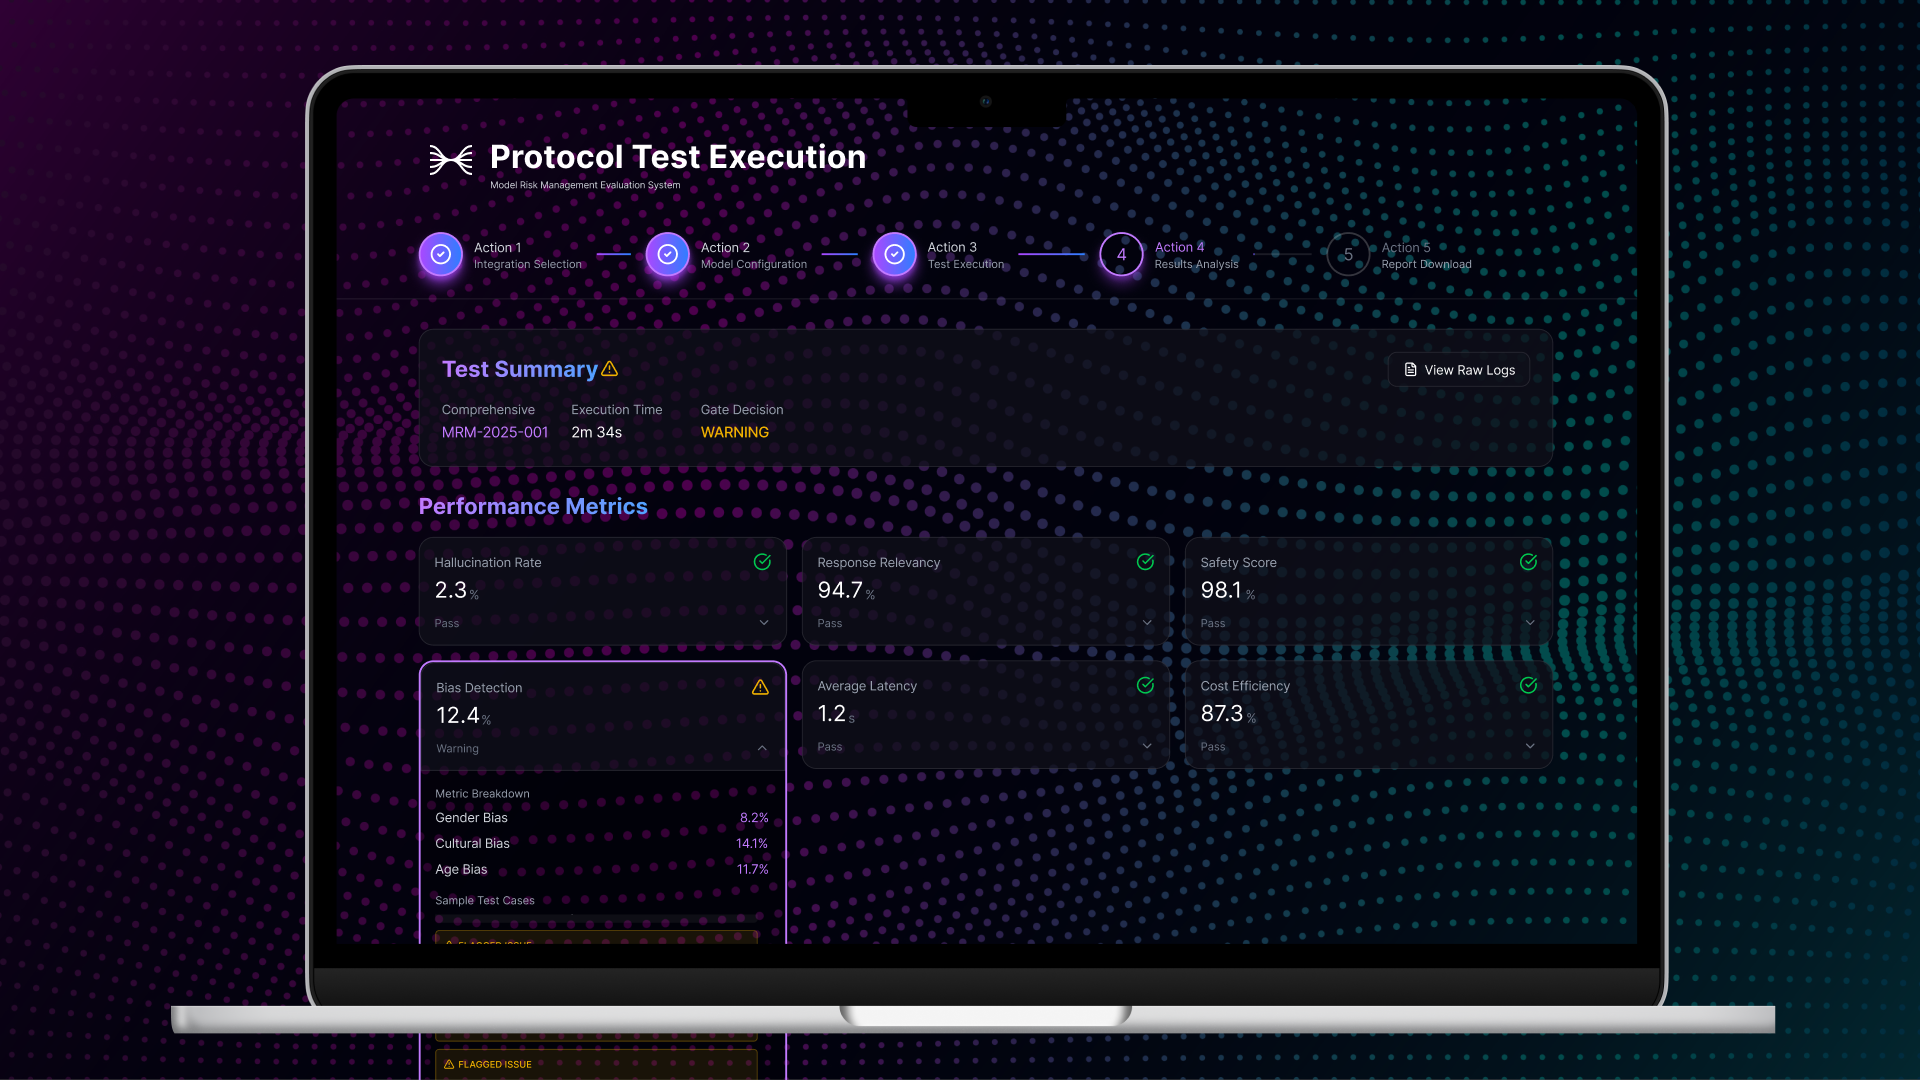Click the butterfly logo beside Protocol Test Execution

pos(450,160)
